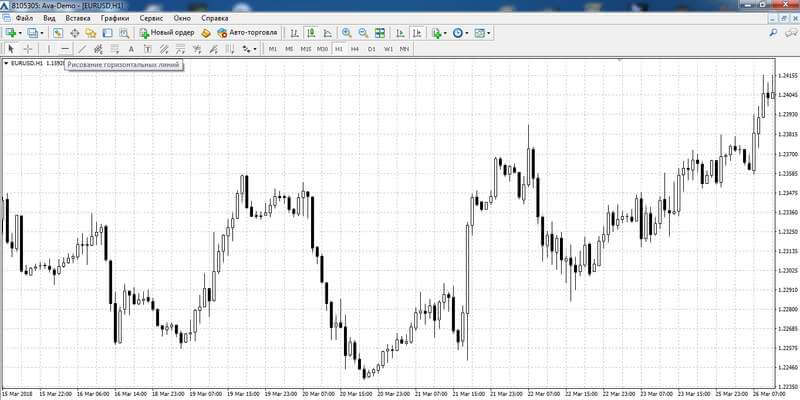
Task: Click the price scale at 1.24155
Action: coord(789,75)
